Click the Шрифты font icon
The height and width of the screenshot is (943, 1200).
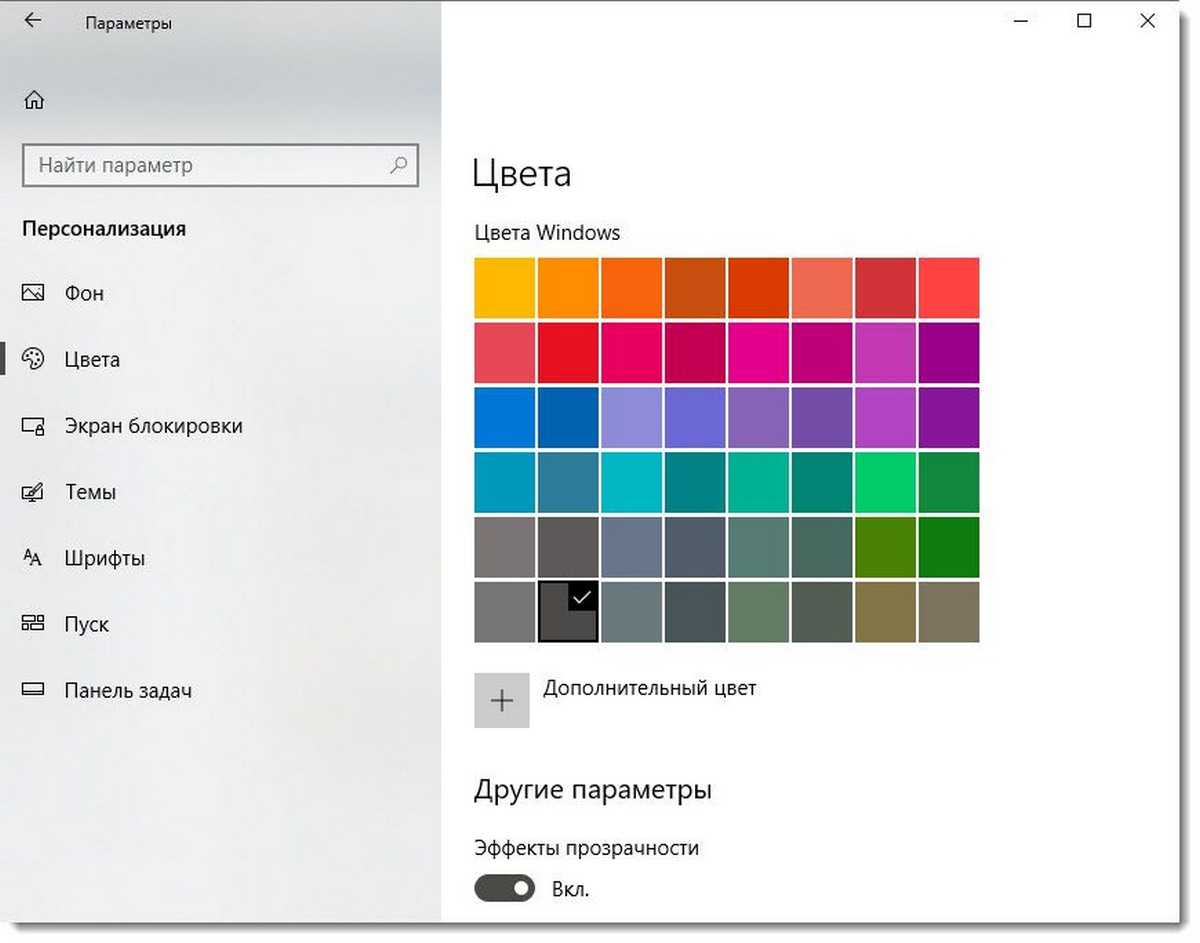coord(33,558)
